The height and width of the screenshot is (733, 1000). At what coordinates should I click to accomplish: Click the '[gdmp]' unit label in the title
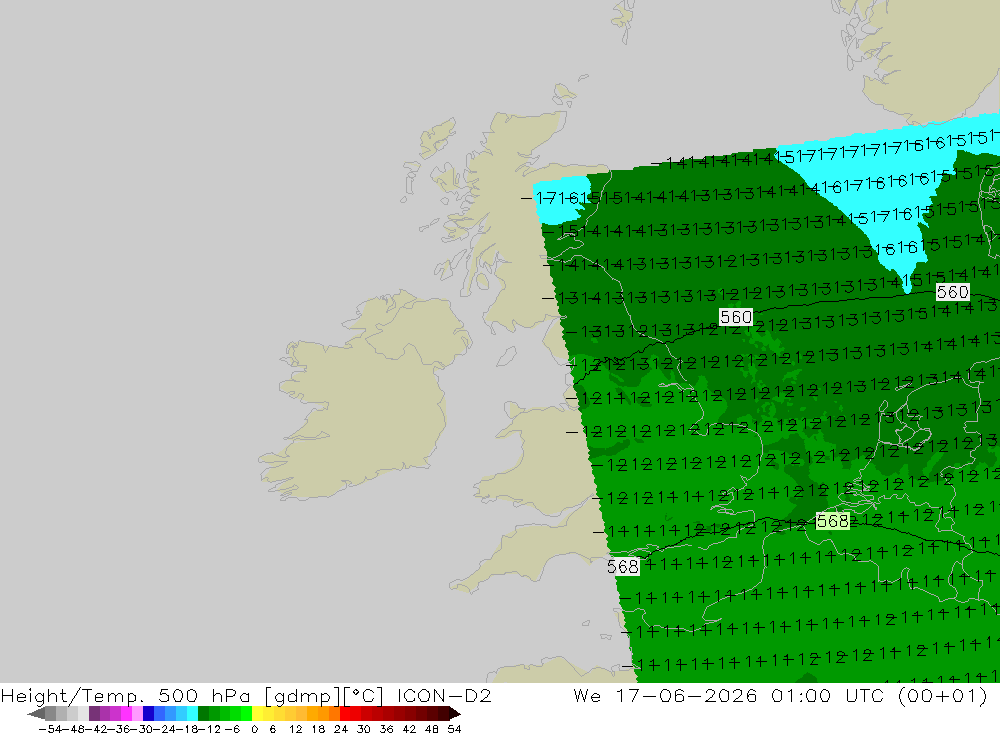pos(302,695)
